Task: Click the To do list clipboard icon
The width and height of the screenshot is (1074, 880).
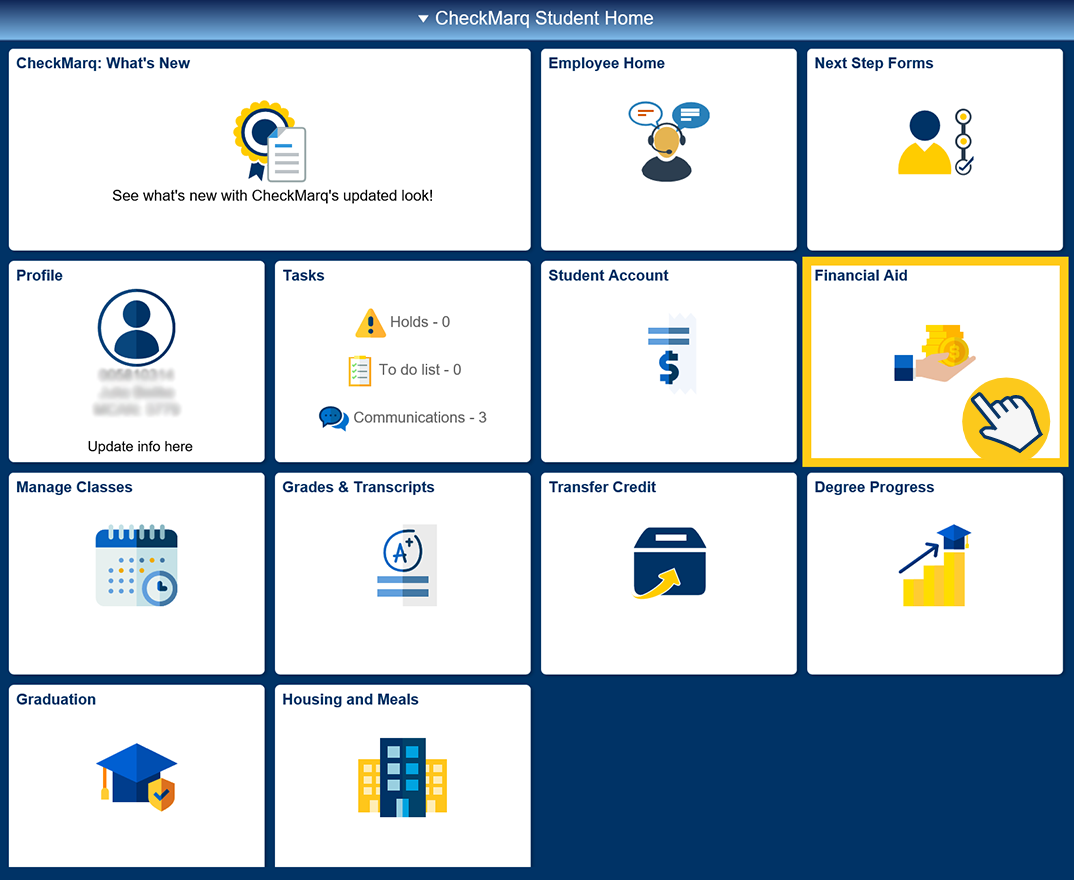Action: [x=359, y=370]
